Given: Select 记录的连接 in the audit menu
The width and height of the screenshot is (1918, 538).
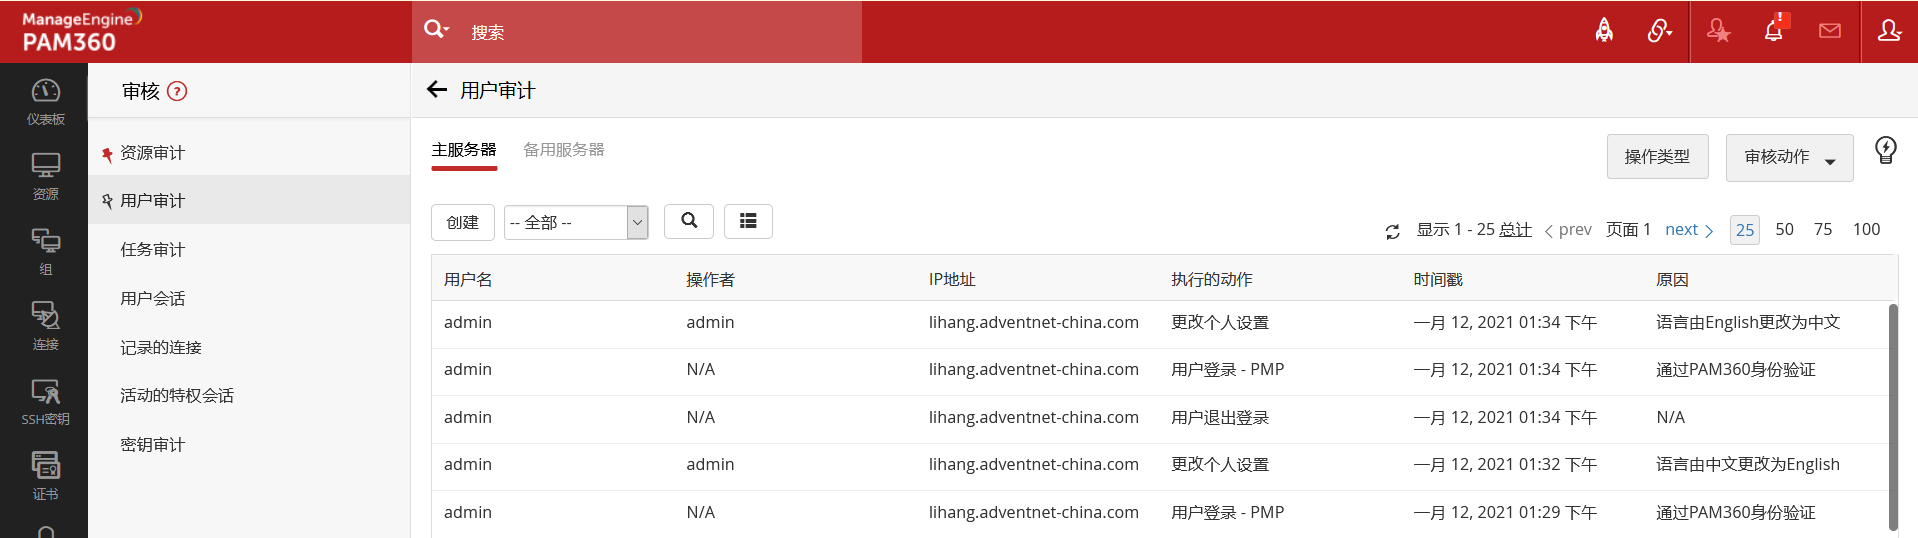Looking at the screenshot, I should tap(161, 348).
